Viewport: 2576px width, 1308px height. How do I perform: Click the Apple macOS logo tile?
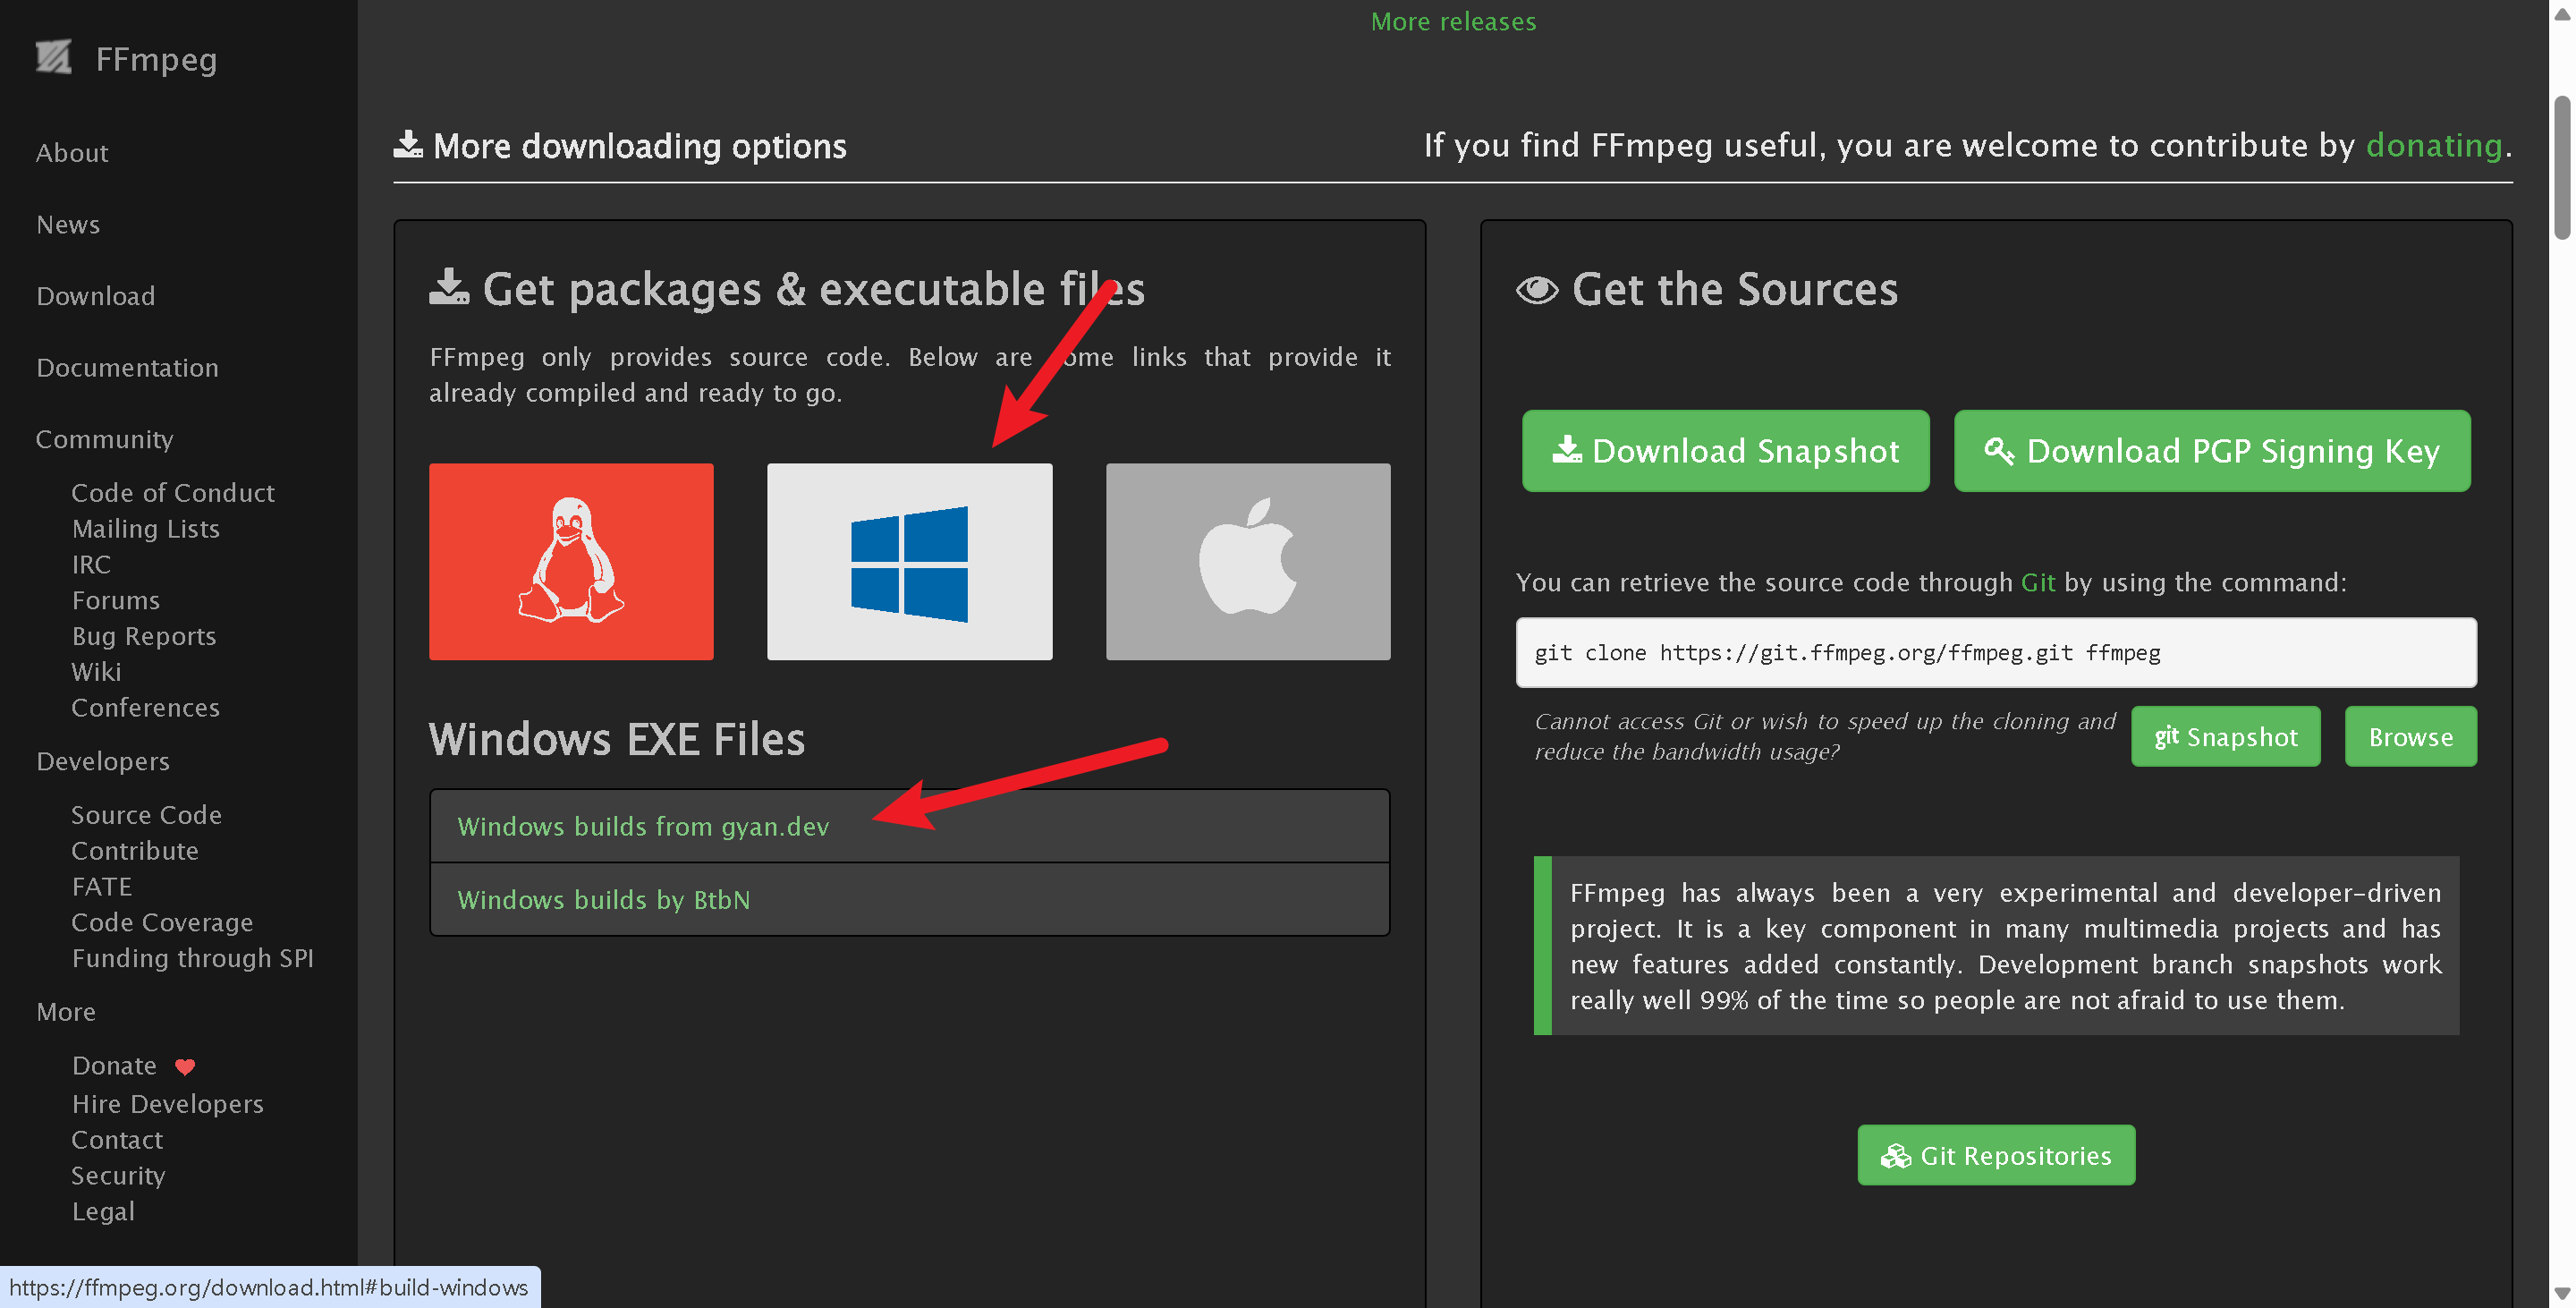tap(1247, 561)
